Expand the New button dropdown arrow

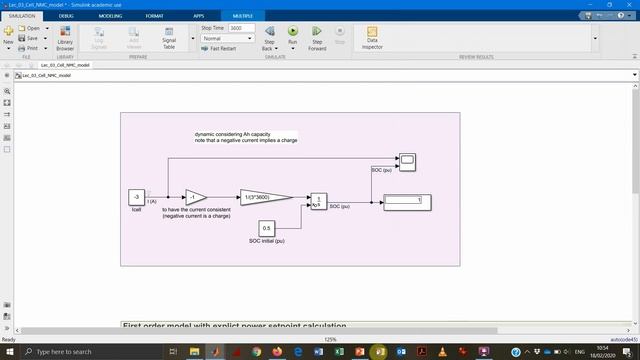8,49
